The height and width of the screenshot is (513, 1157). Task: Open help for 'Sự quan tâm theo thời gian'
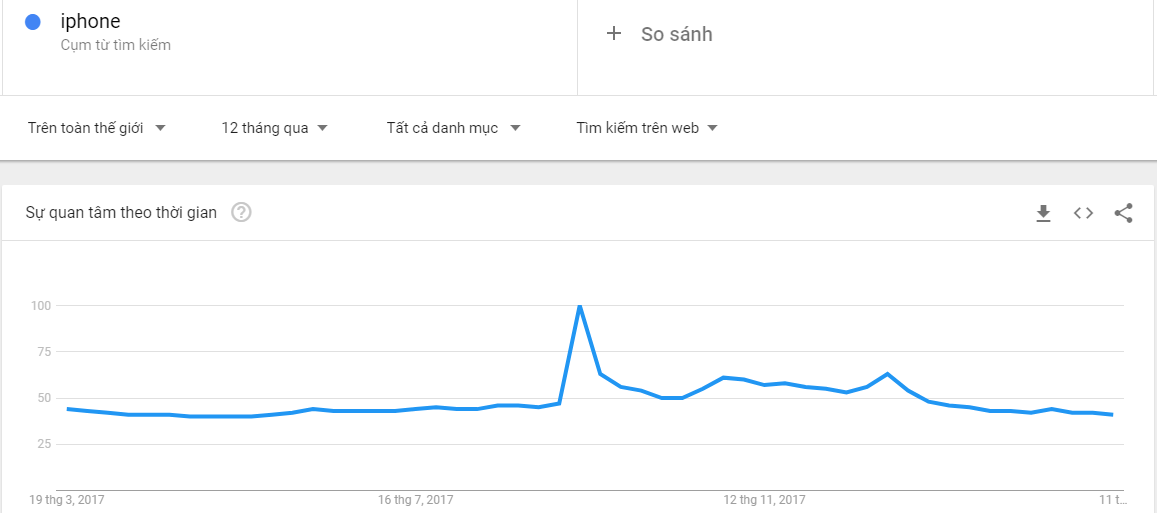241,212
